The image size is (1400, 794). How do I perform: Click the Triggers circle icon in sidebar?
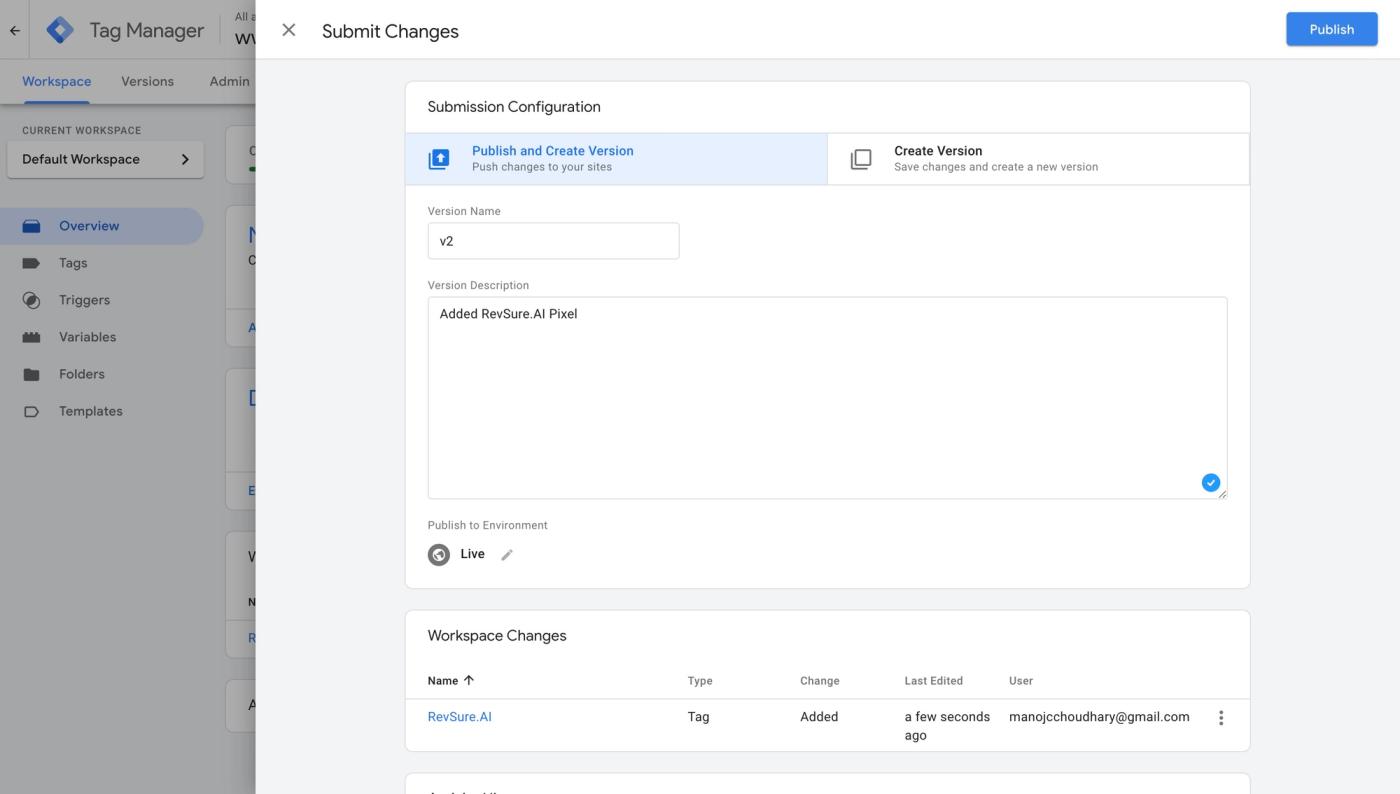click(31, 300)
